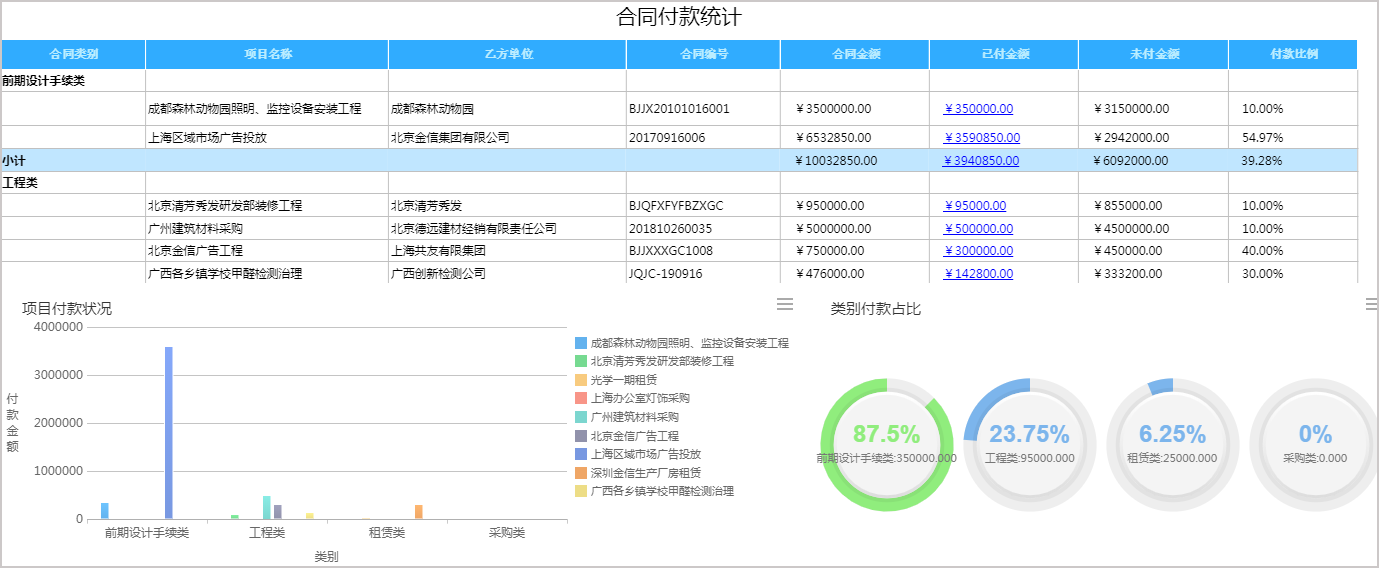Viewport: 1379px width, 568px height.
Task: Click the 工程类 group row in table
Action: click(679, 183)
